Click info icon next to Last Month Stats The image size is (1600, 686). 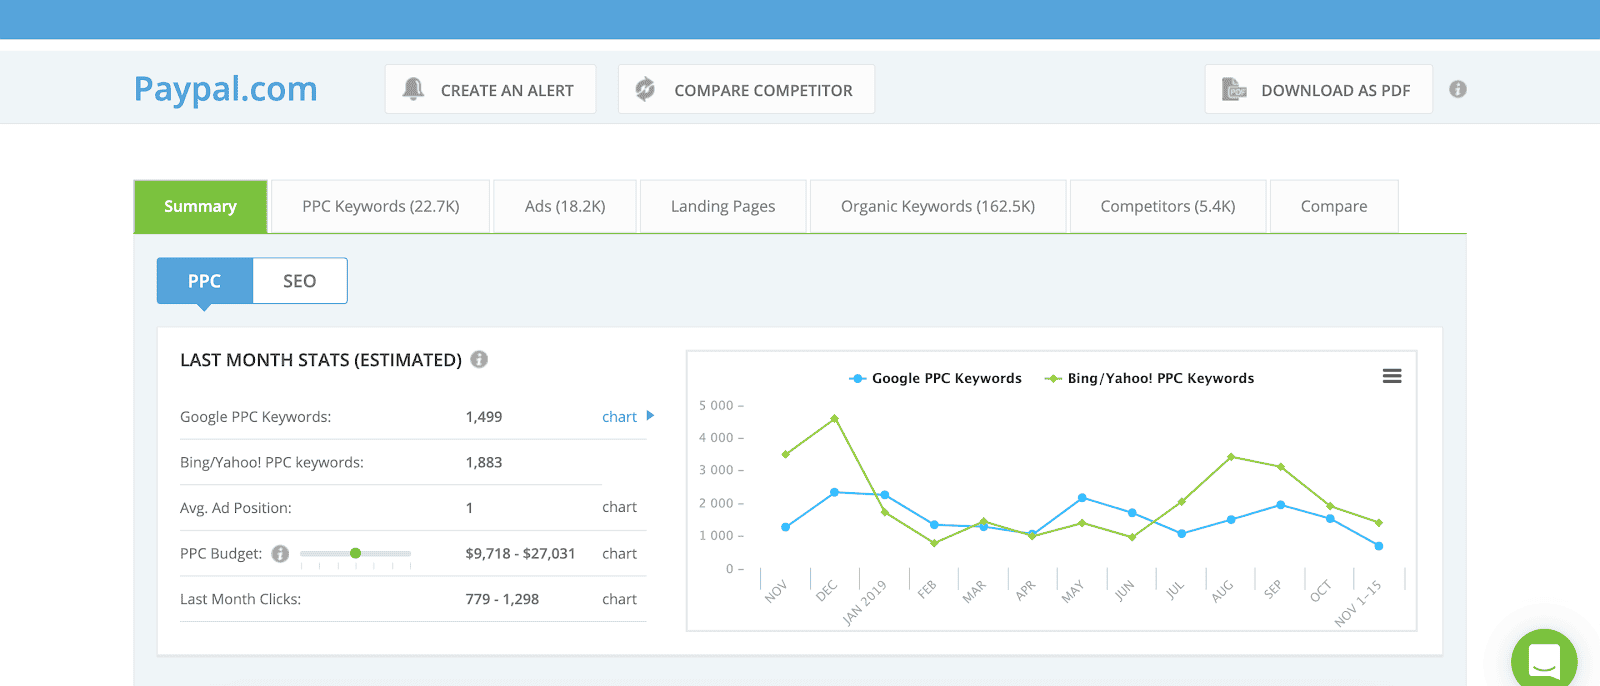(x=479, y=359)
